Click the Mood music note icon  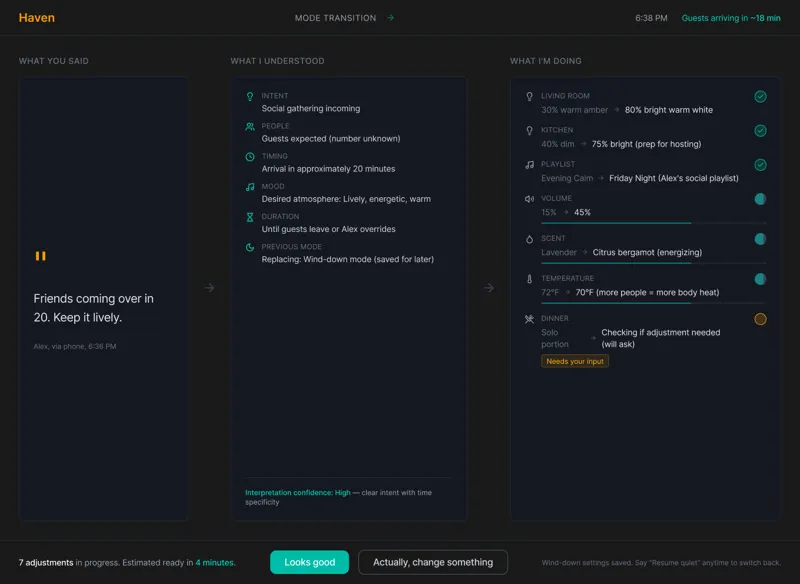pyautogui.click(x=250, y=187)
